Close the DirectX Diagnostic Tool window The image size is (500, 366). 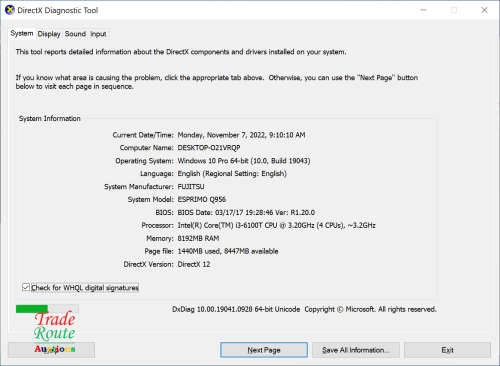click(x=484, y=10)
